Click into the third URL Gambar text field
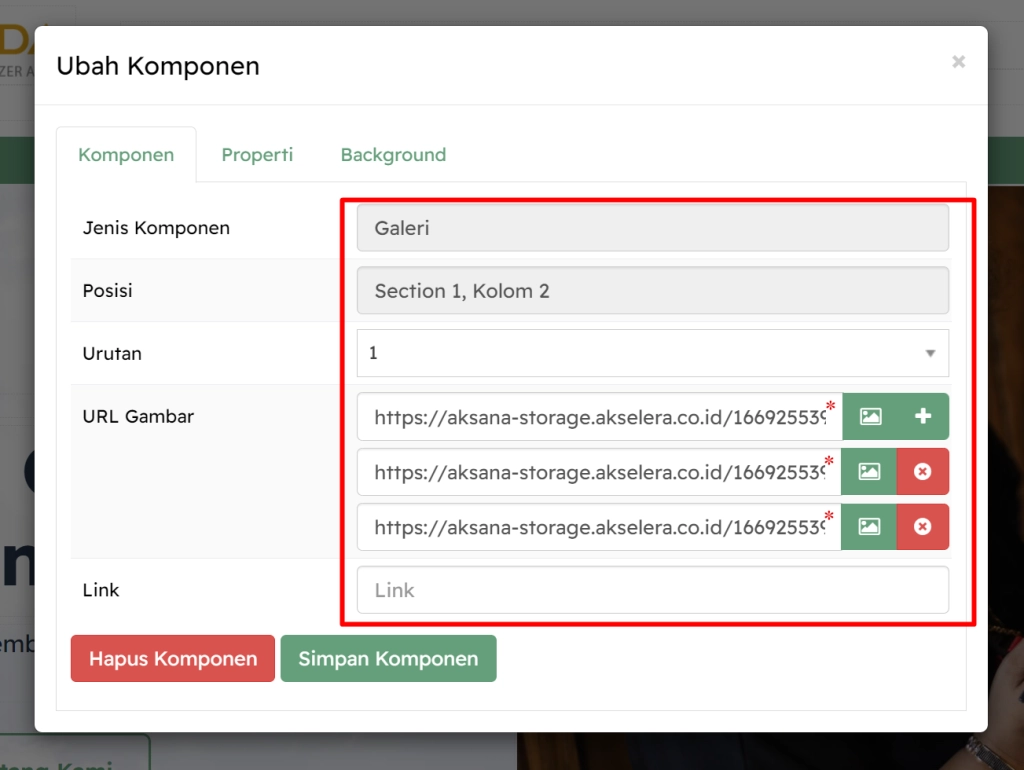 click(598, 527)
